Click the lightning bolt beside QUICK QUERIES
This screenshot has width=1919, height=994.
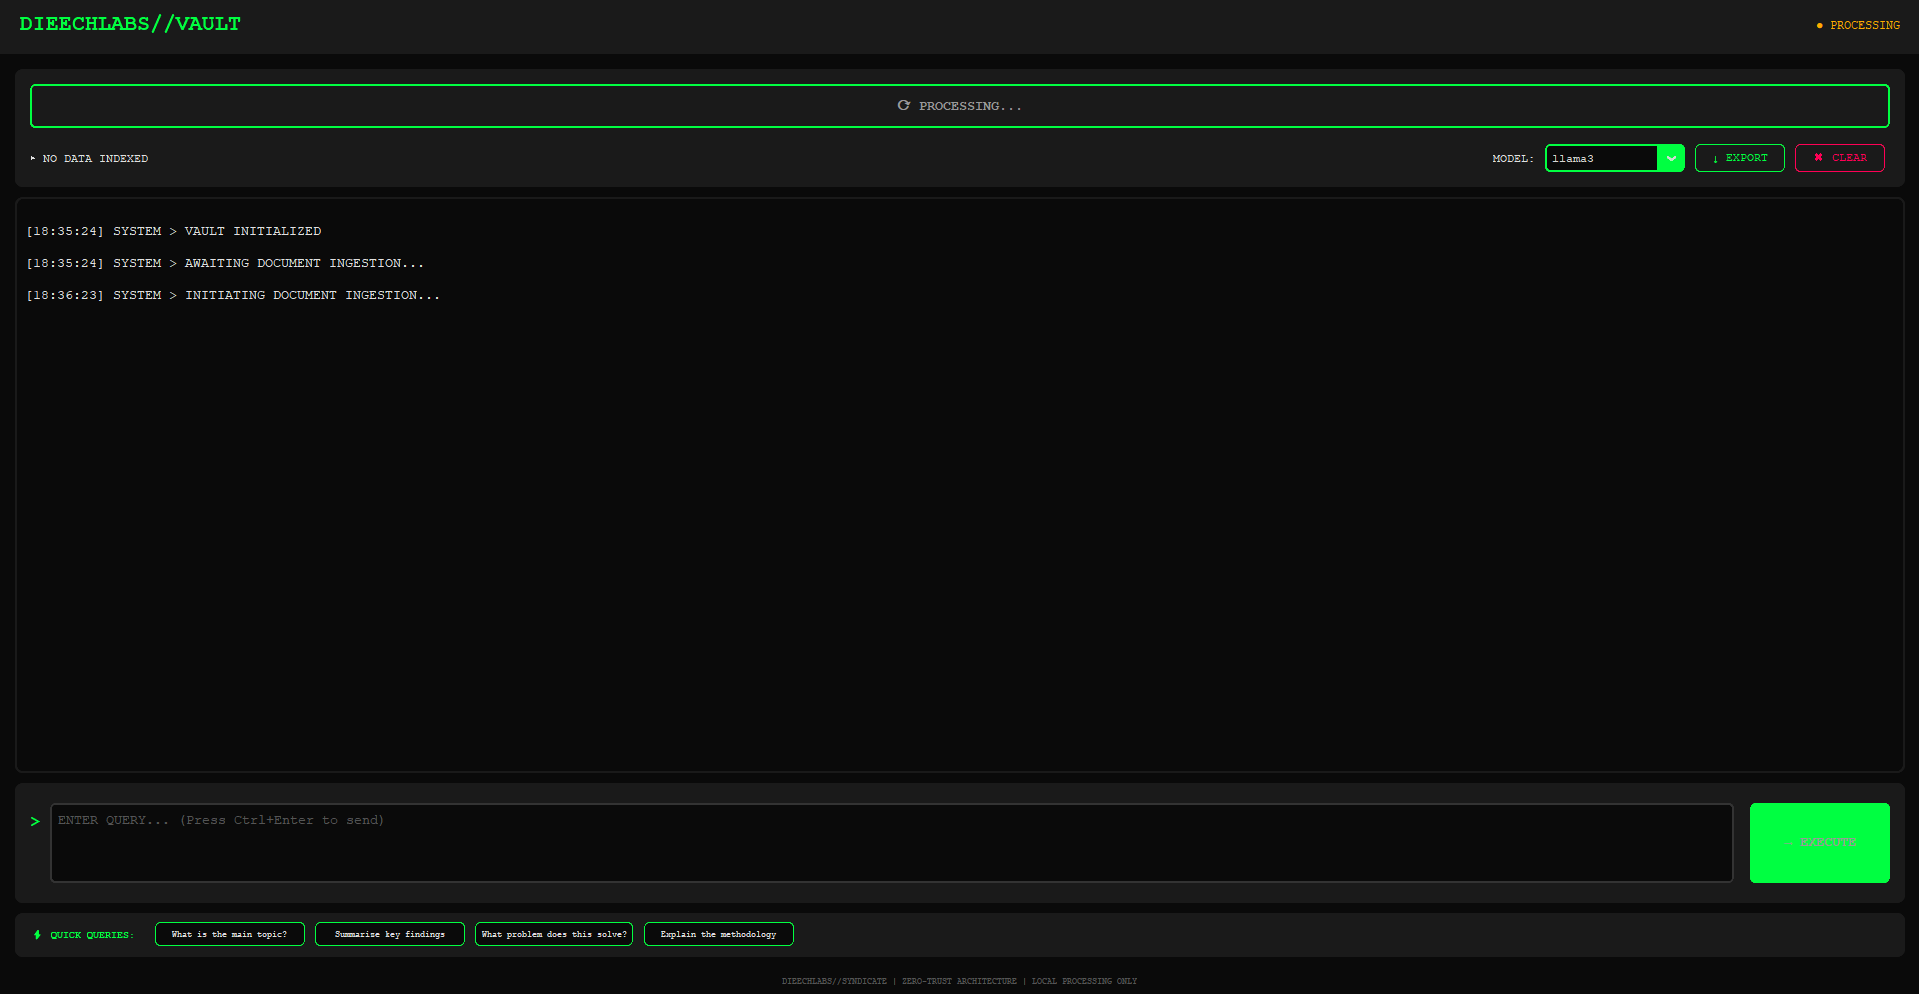coord(37,934)
